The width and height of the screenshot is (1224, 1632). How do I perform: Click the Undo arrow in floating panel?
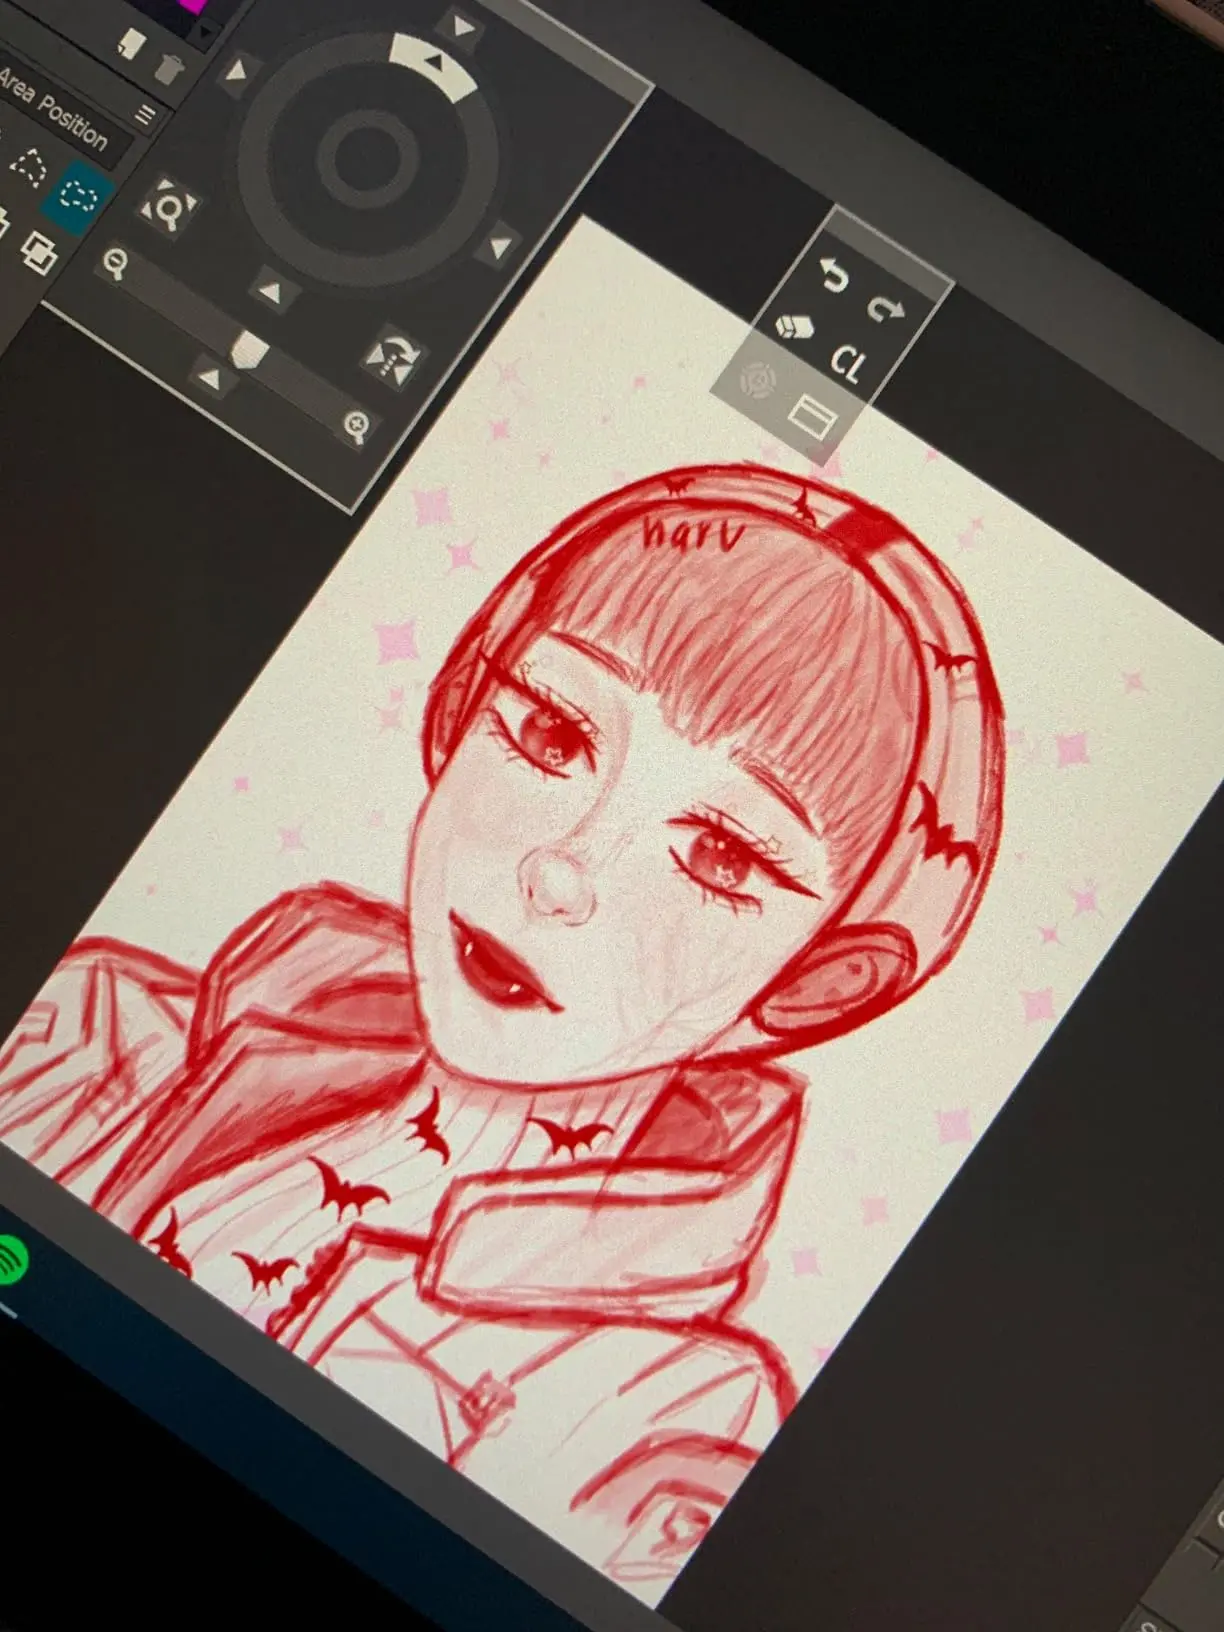tap(834, 273)
